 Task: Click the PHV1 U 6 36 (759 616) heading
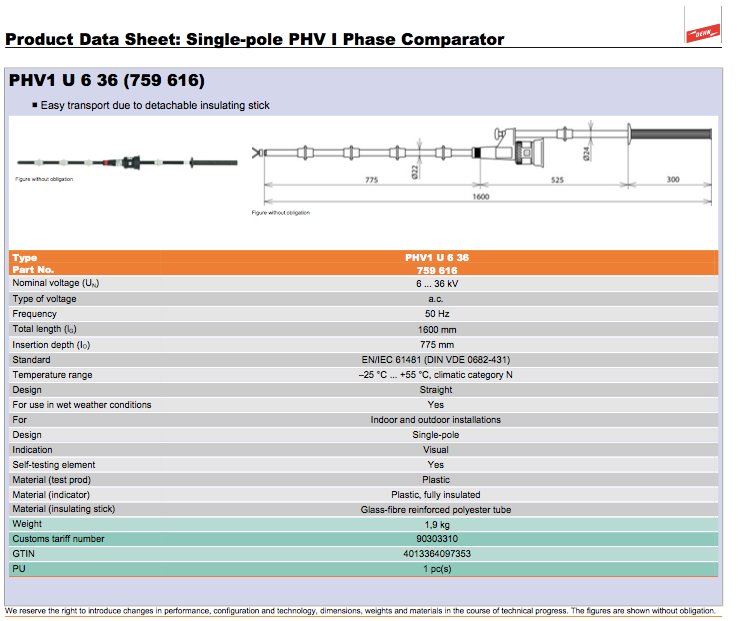pos(107,80)
